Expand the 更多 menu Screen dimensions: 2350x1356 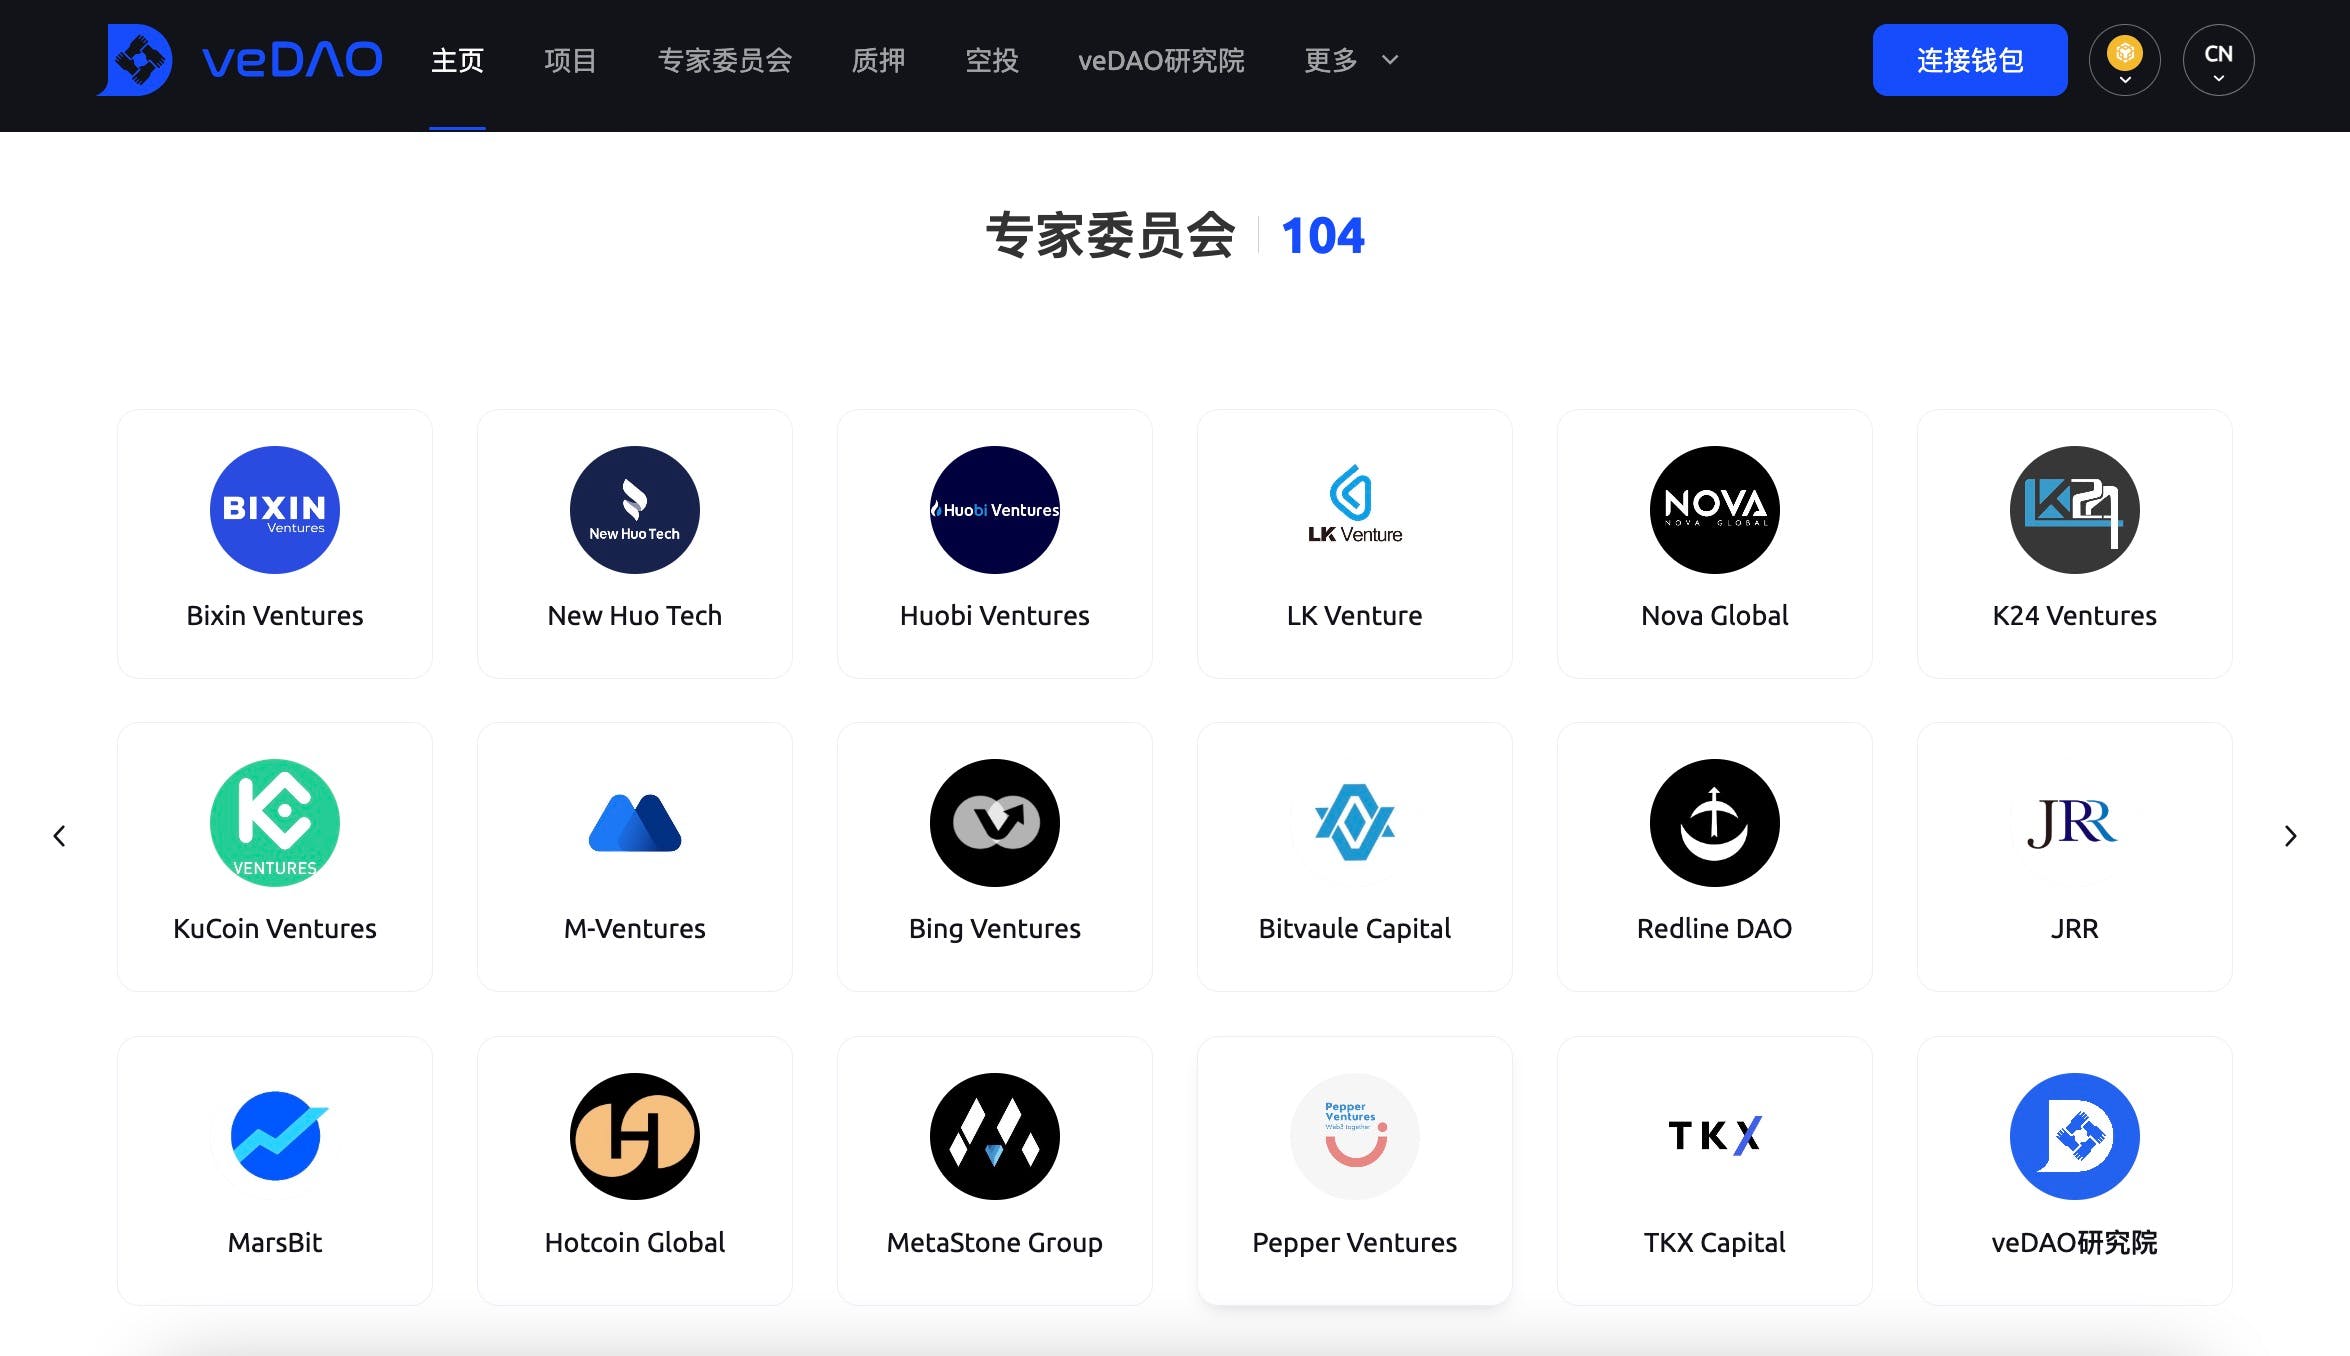(1351, 60)
